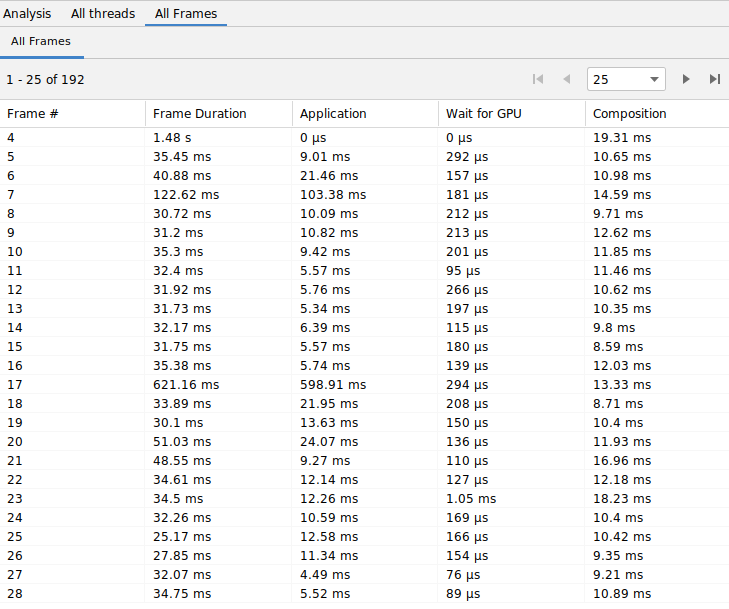Select the top-level All Frames tab
Image resolution: width=729 pixels, height=609 pixels.
(x=186, y=14)
